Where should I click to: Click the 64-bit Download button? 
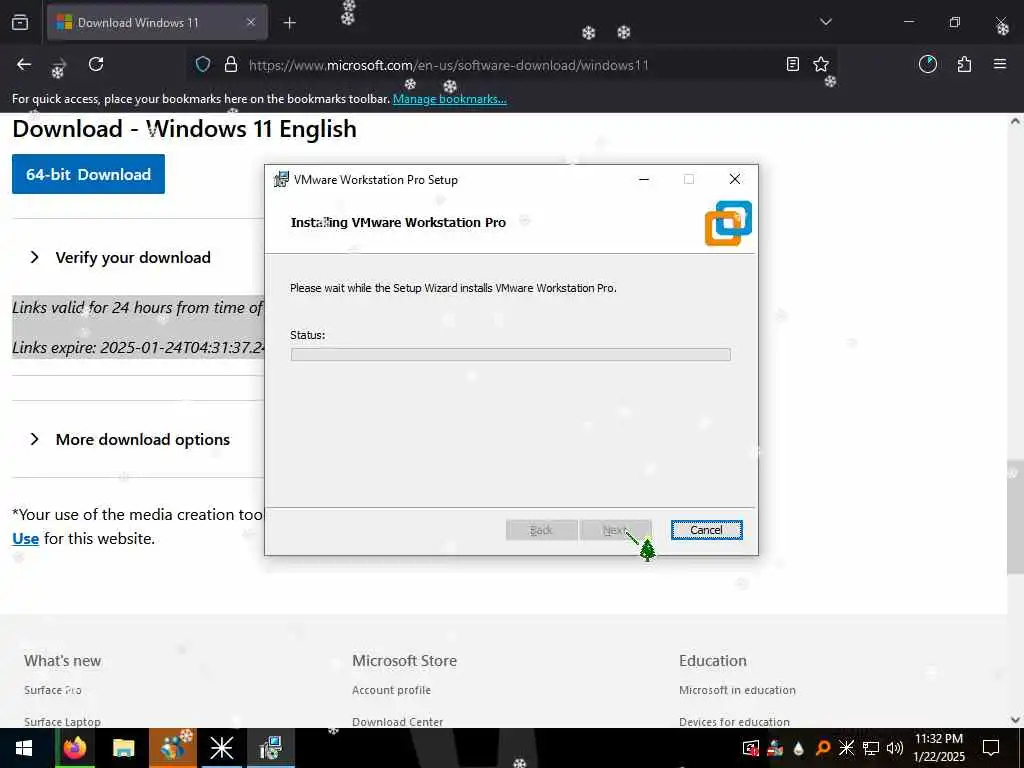pyautogui.click(x=88, y=174)
